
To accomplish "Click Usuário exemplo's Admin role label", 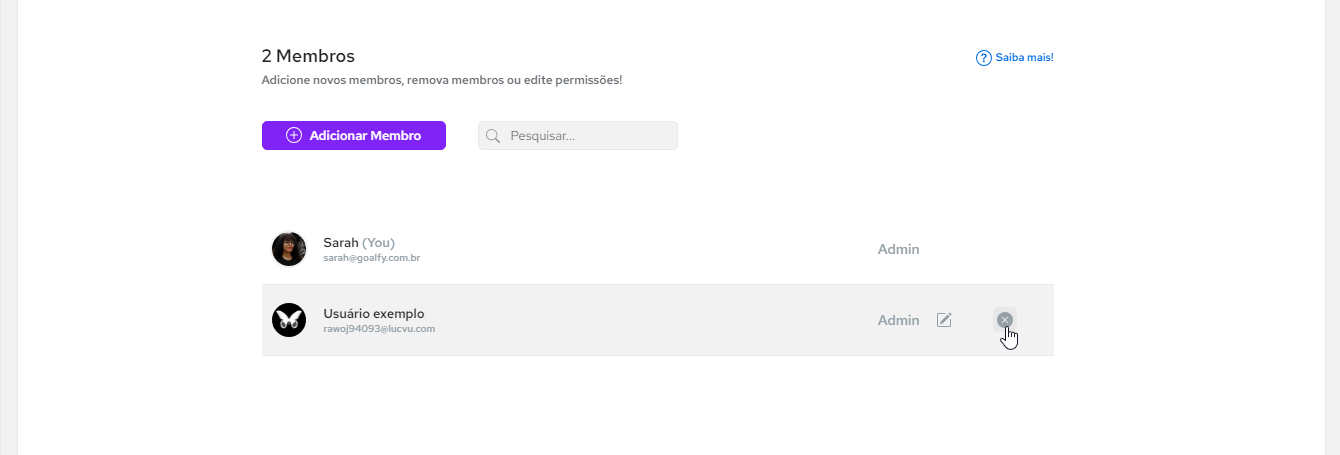I will 898,320.
